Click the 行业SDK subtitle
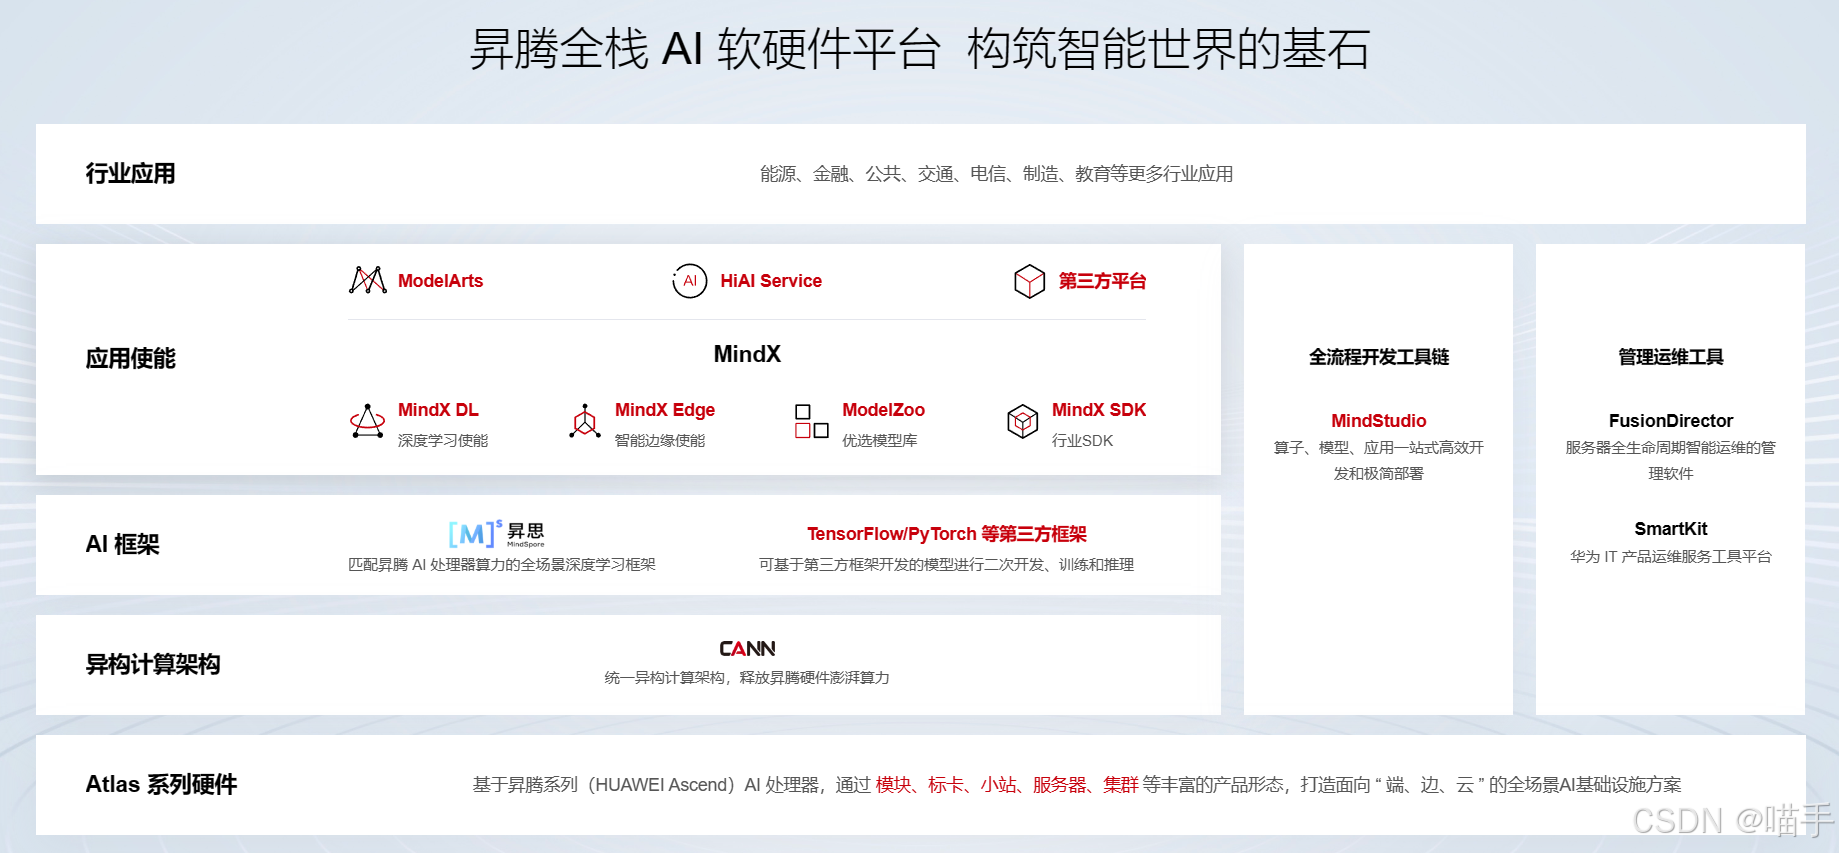Screen dimensions: 1839x853 [1082, 441]
